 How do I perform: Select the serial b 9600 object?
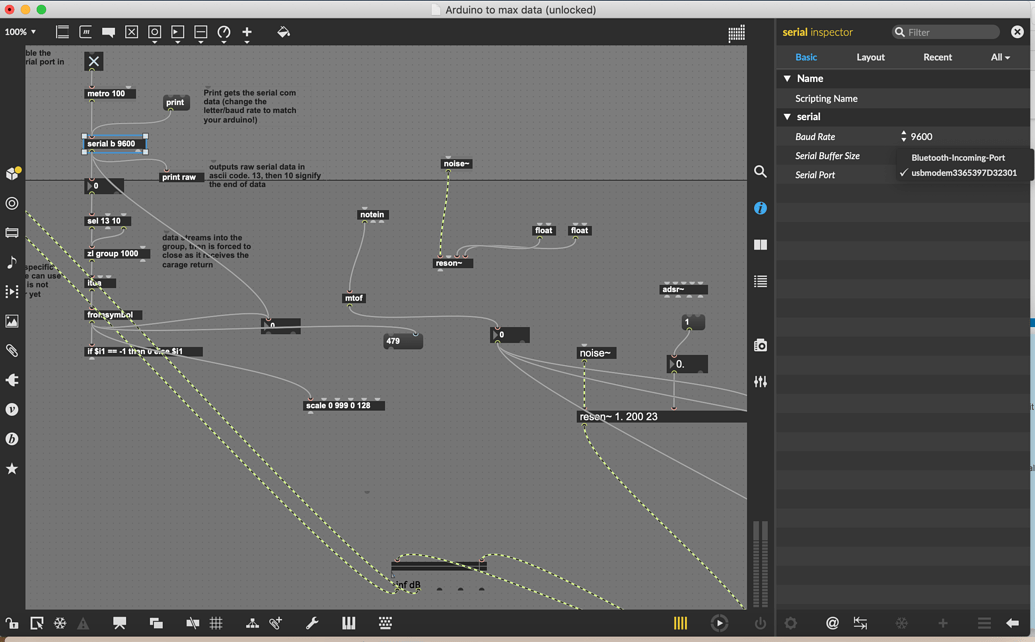pyautogui.click(x=114, y=144)
